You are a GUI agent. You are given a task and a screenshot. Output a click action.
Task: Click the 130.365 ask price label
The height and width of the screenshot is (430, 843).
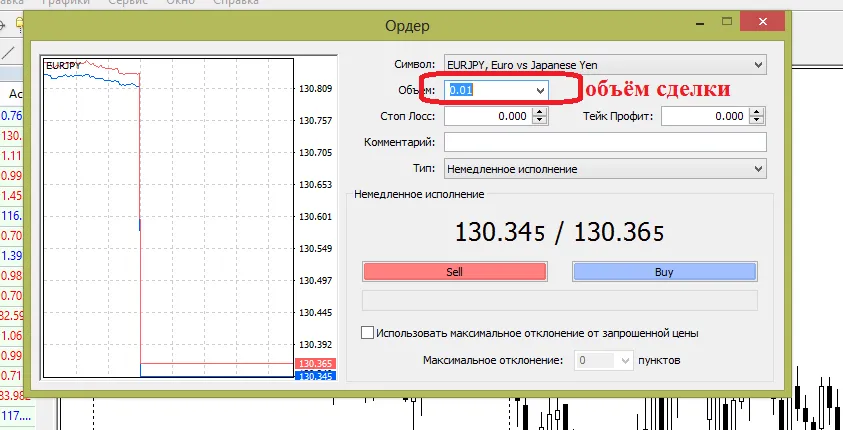[x=316, y=363]
